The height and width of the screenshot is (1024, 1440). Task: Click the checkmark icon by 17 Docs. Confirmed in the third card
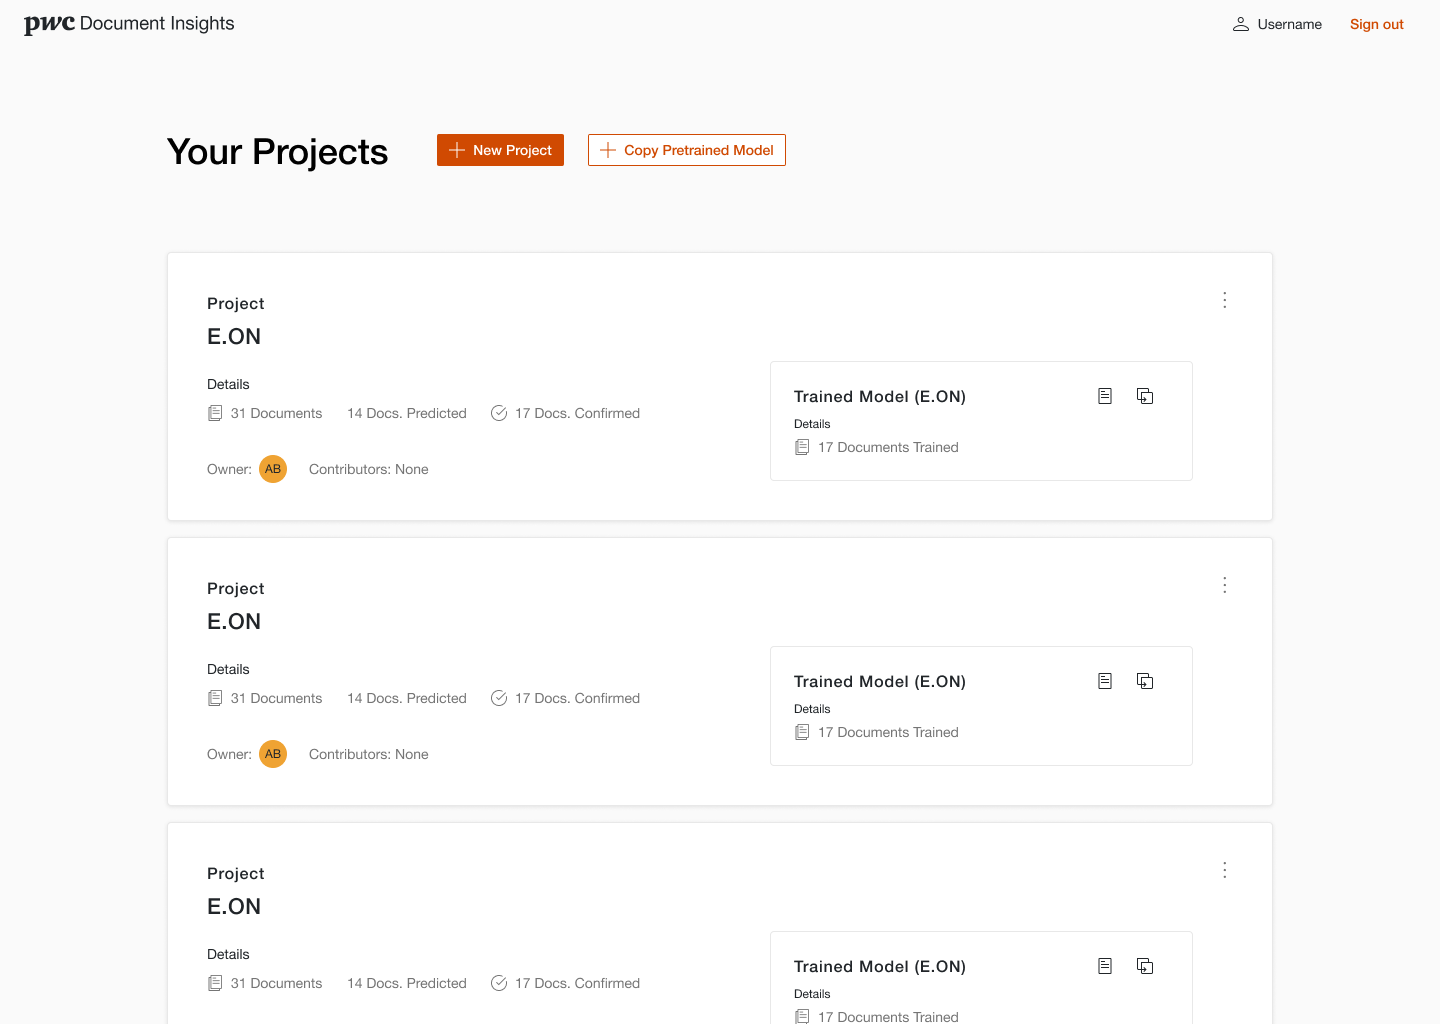click(x=499, y=983)
